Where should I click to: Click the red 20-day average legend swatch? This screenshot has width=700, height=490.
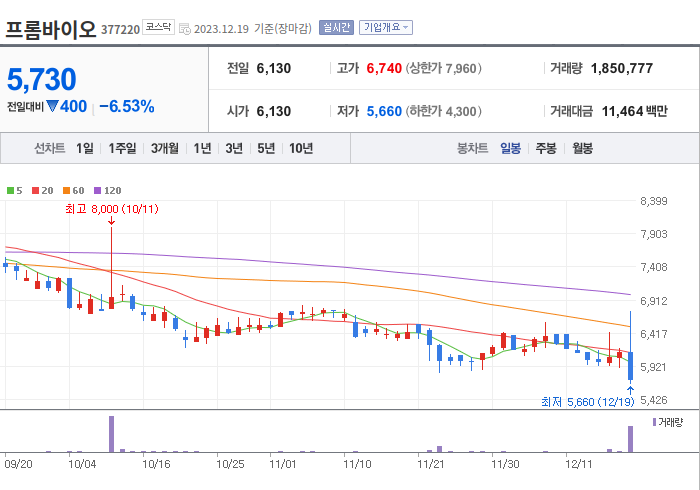click(x=35, y=191)
